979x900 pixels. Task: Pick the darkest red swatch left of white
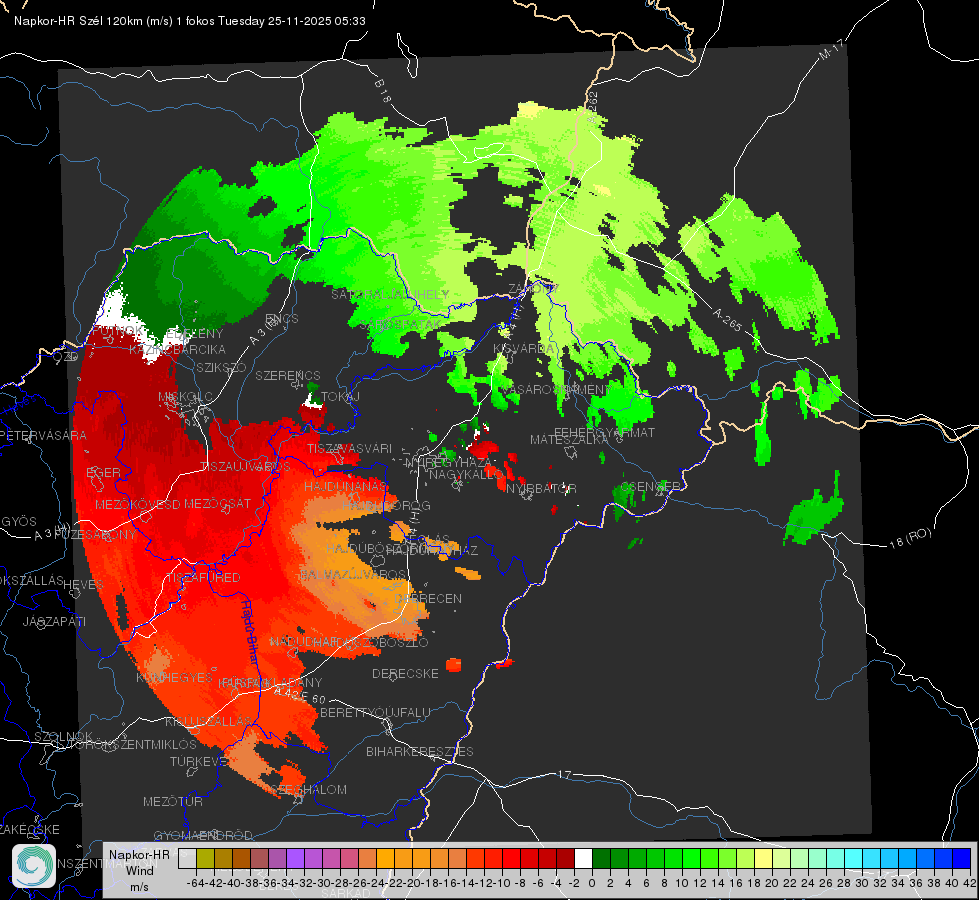pos(565,858)
